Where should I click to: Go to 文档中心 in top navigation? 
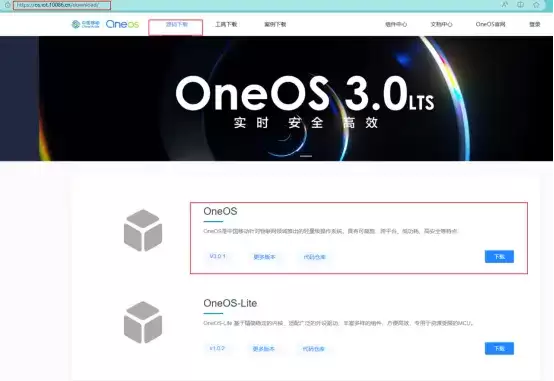click(441, 24)
